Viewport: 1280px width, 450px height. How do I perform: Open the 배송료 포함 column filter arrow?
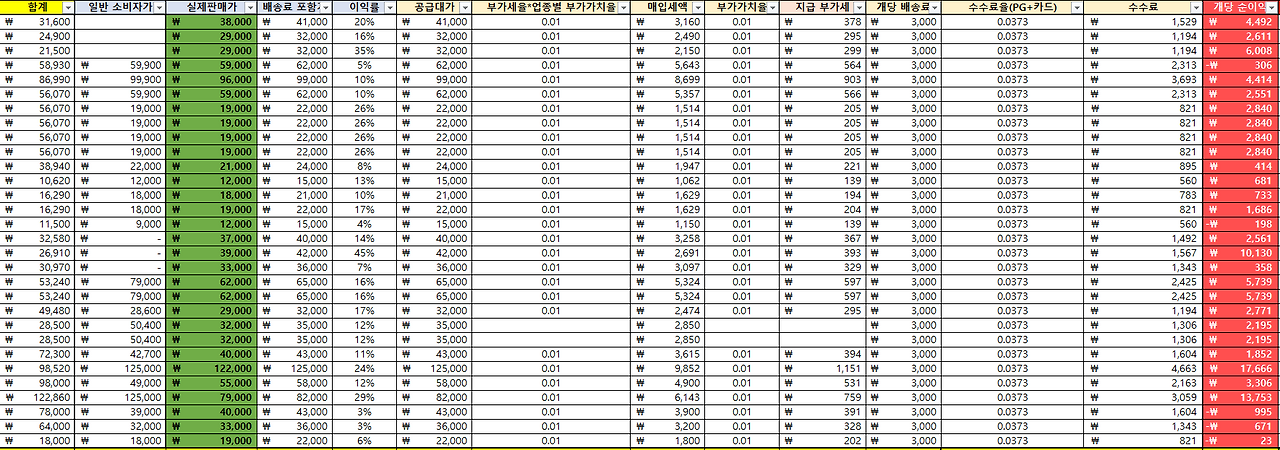pyautogui.click(x=326, y=7)
